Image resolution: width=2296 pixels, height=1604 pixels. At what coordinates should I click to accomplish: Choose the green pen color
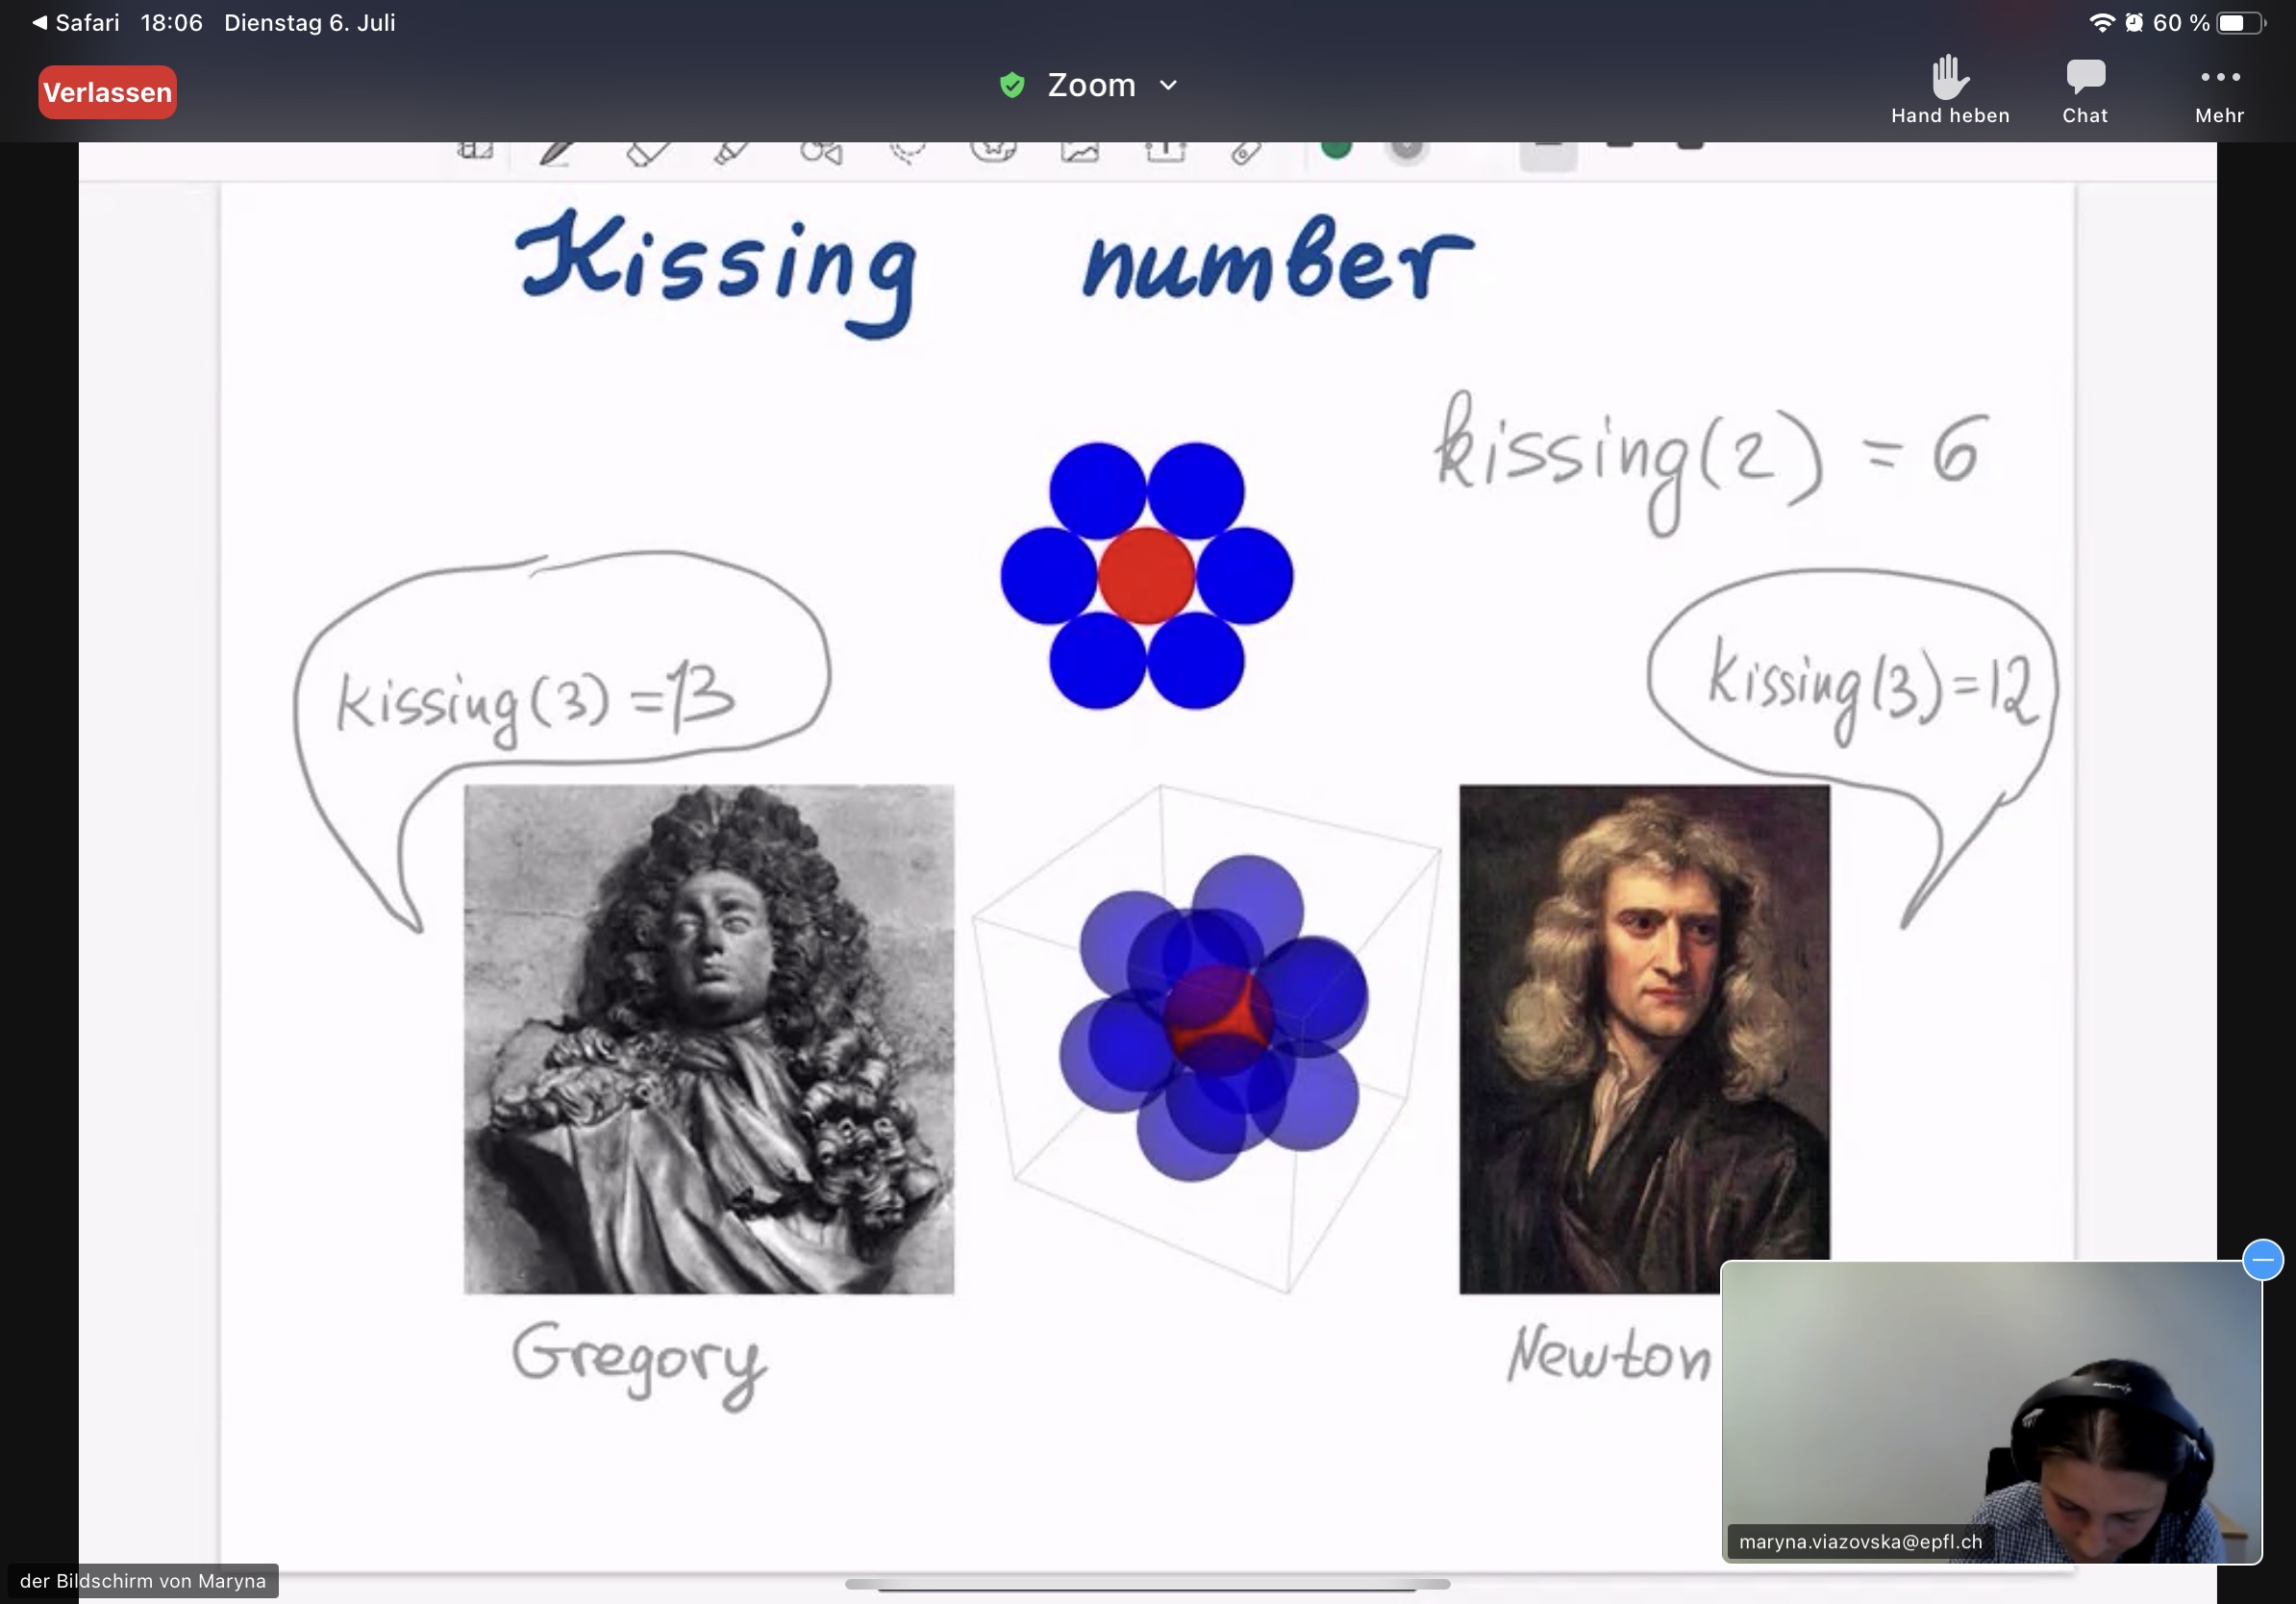pos(1336,149)
